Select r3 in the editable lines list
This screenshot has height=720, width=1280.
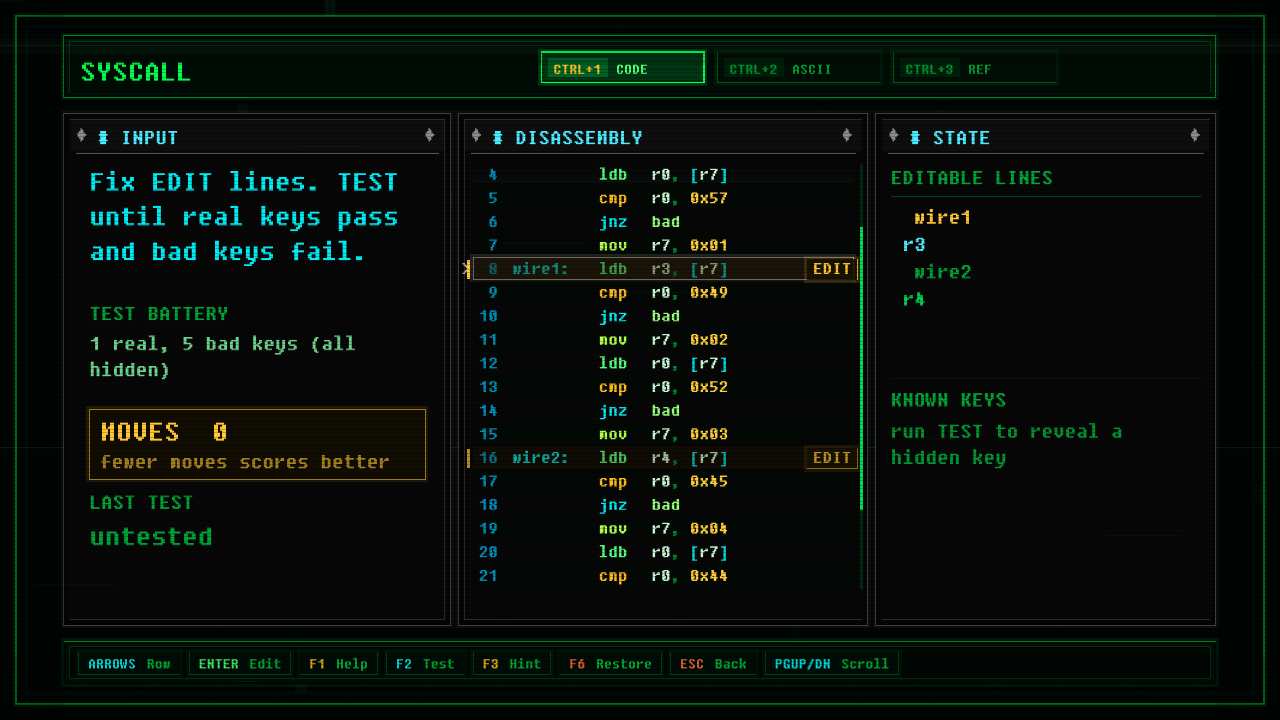[x=913, y=245]
